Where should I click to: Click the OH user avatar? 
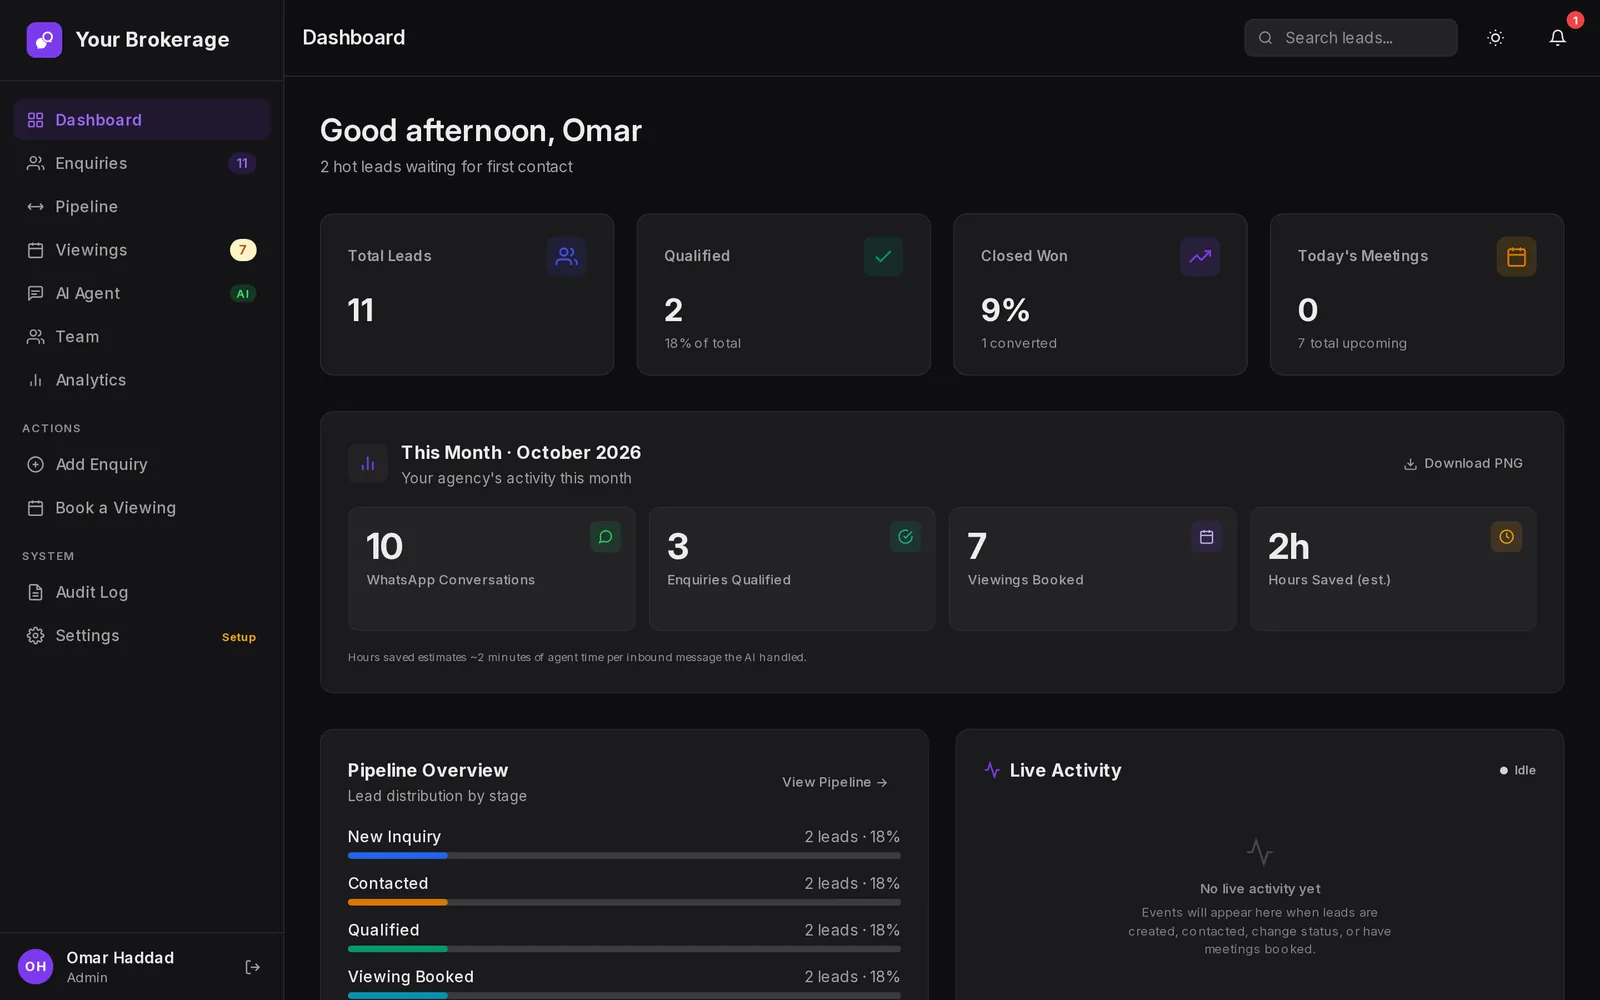point(36,967)
